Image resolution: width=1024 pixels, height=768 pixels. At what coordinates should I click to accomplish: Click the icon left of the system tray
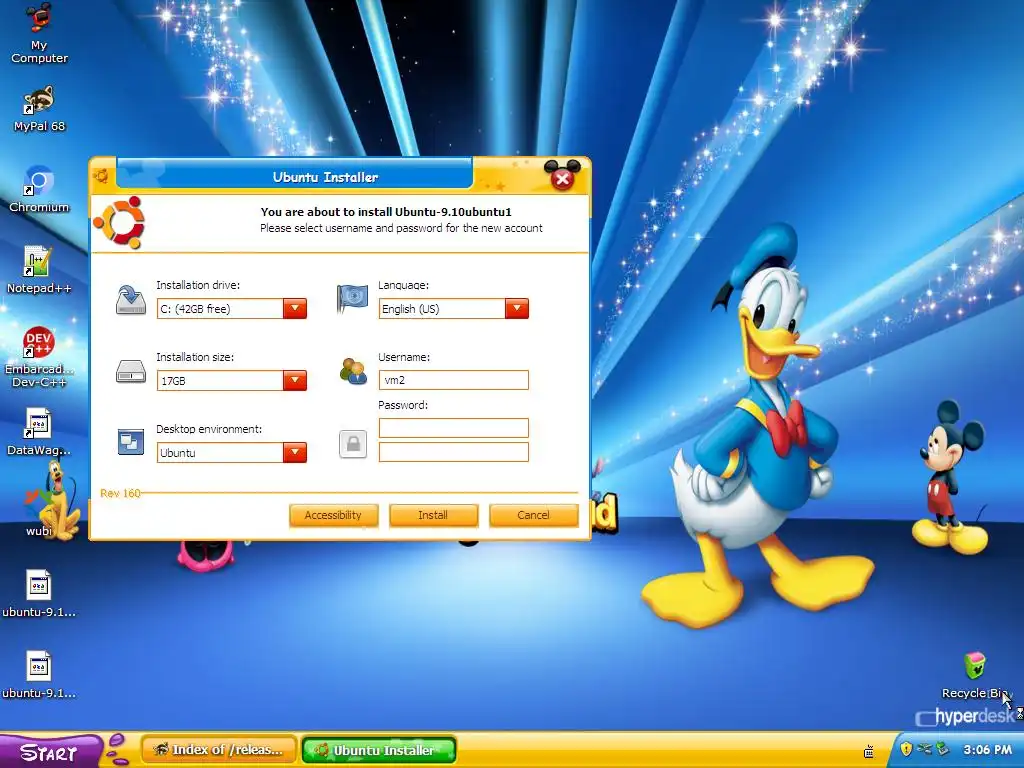[x=869, y=751]
